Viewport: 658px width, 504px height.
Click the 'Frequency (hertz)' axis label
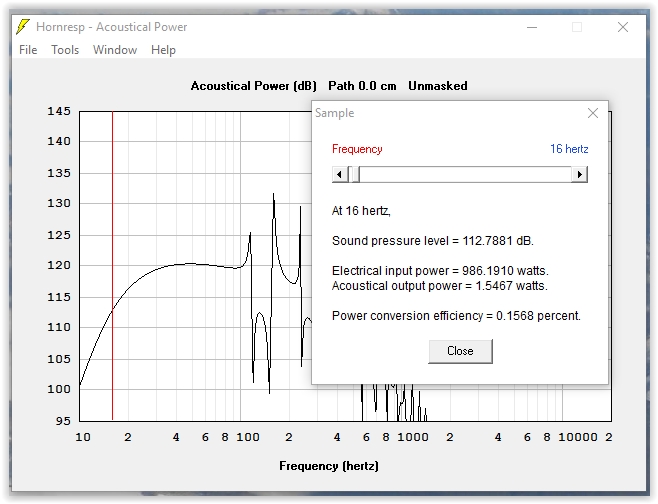coord(329,466)
